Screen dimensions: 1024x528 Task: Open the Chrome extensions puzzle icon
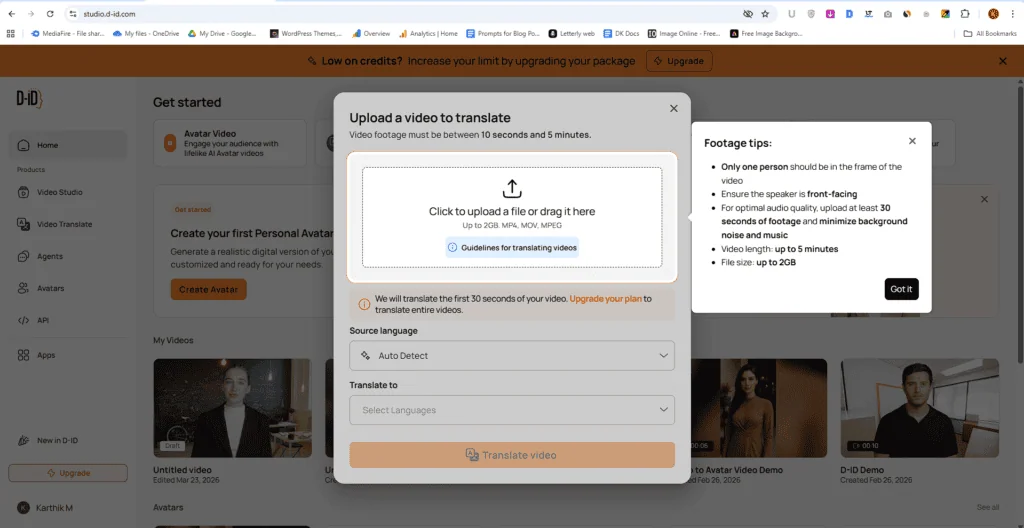pos(965,14)
